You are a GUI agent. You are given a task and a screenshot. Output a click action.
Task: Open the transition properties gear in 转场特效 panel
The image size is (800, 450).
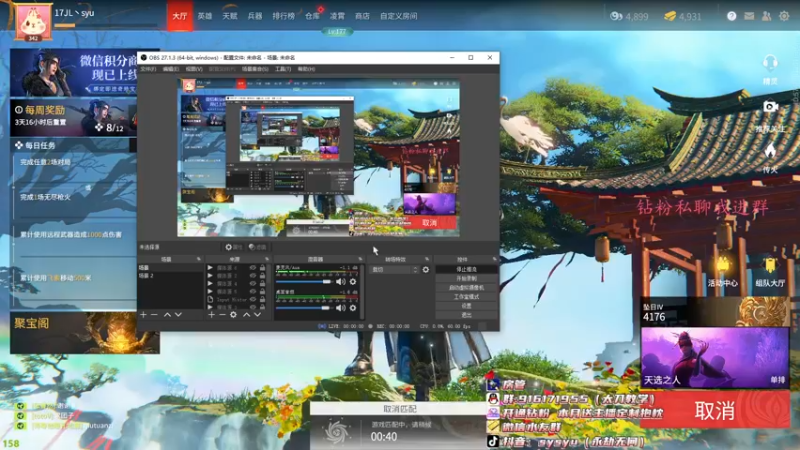click(x=426, y=269)
